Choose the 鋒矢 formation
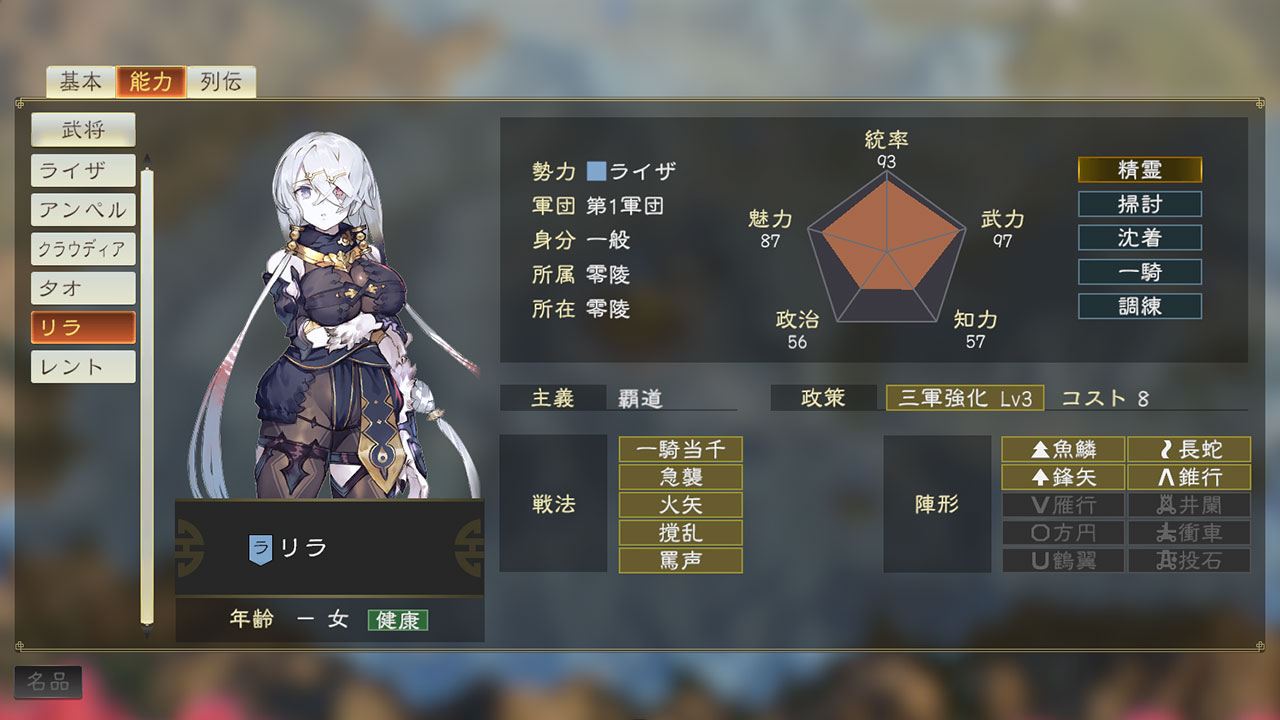Image resolution: width=1280 pixels, height=720 pixels. pyautogui.click(x=1063, y=477)
